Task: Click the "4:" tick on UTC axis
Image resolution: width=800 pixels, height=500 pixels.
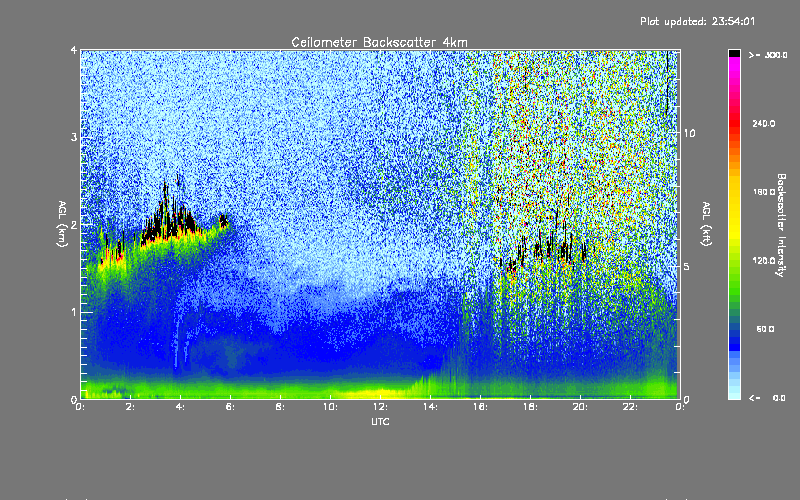Action: click(x=180, y=407)
